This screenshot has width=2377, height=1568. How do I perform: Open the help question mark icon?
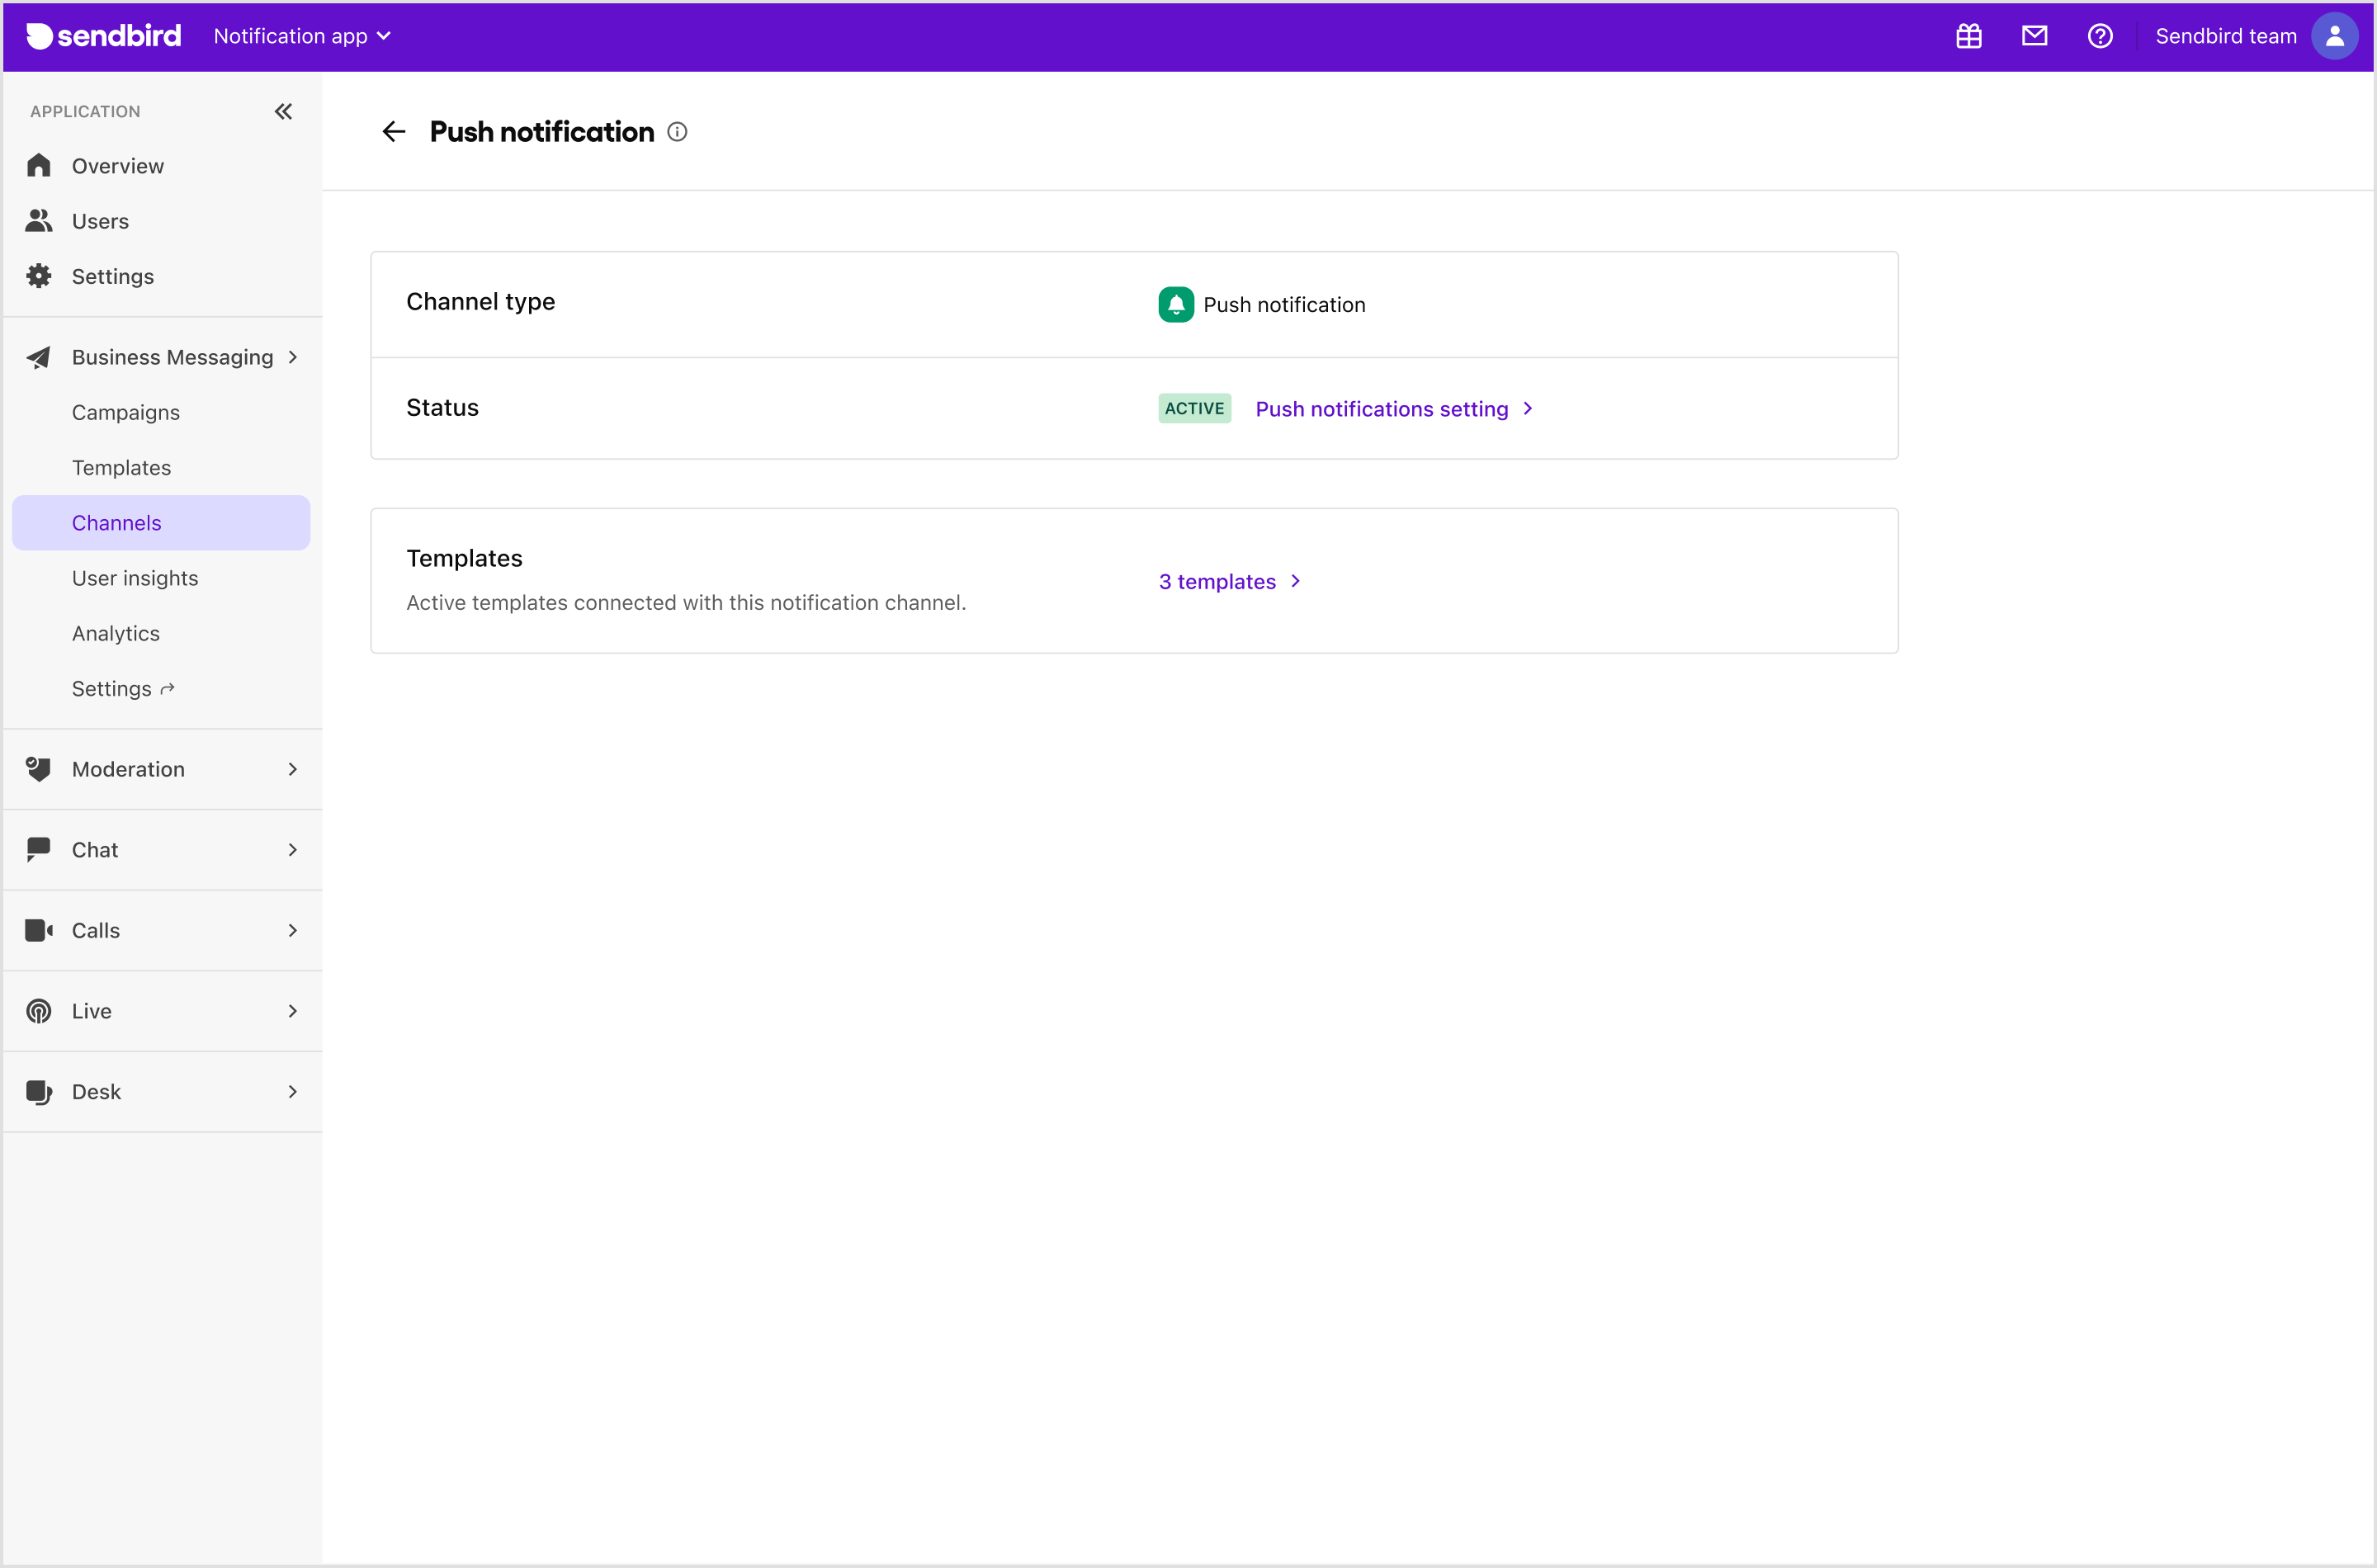(2100, 36)
